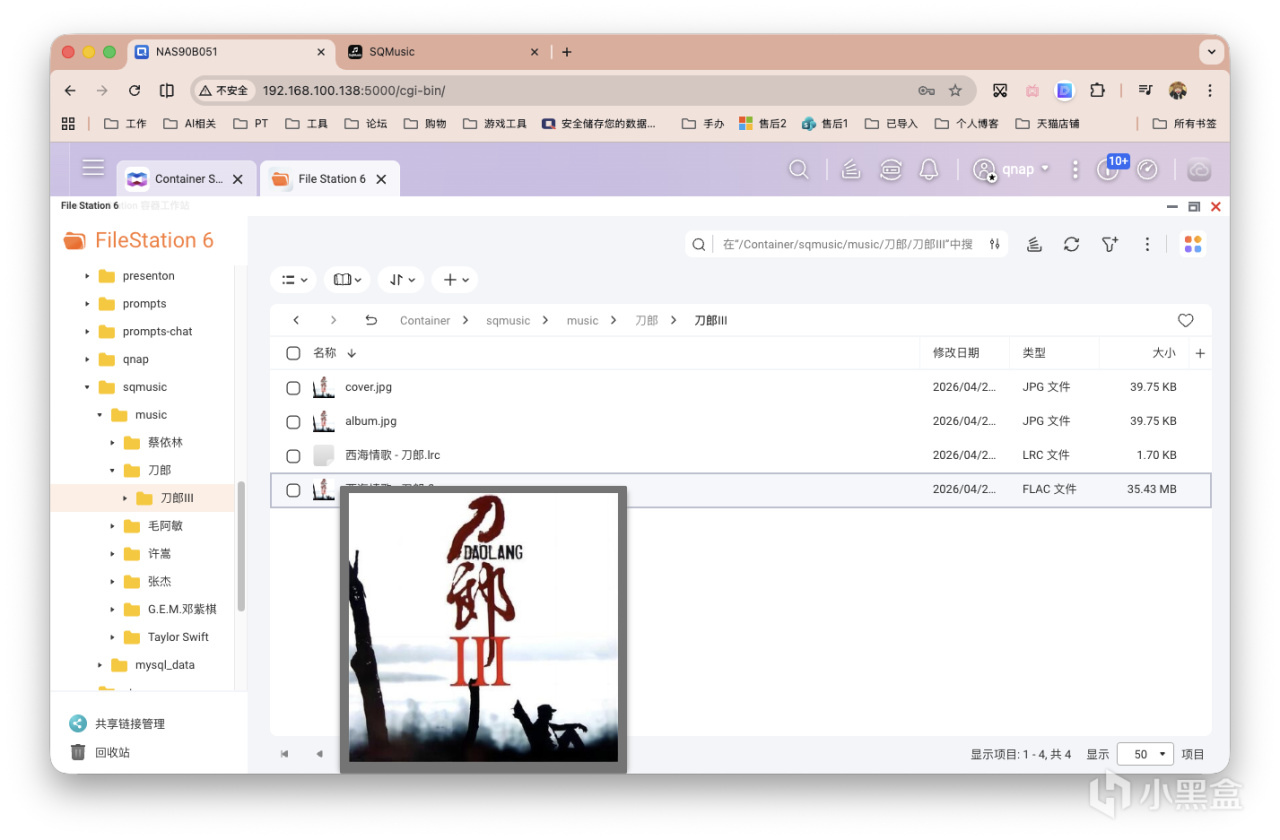Open the QTS main hamburger menu
The width and height of the screenshot is (1280, 840).
click(93, 168)
